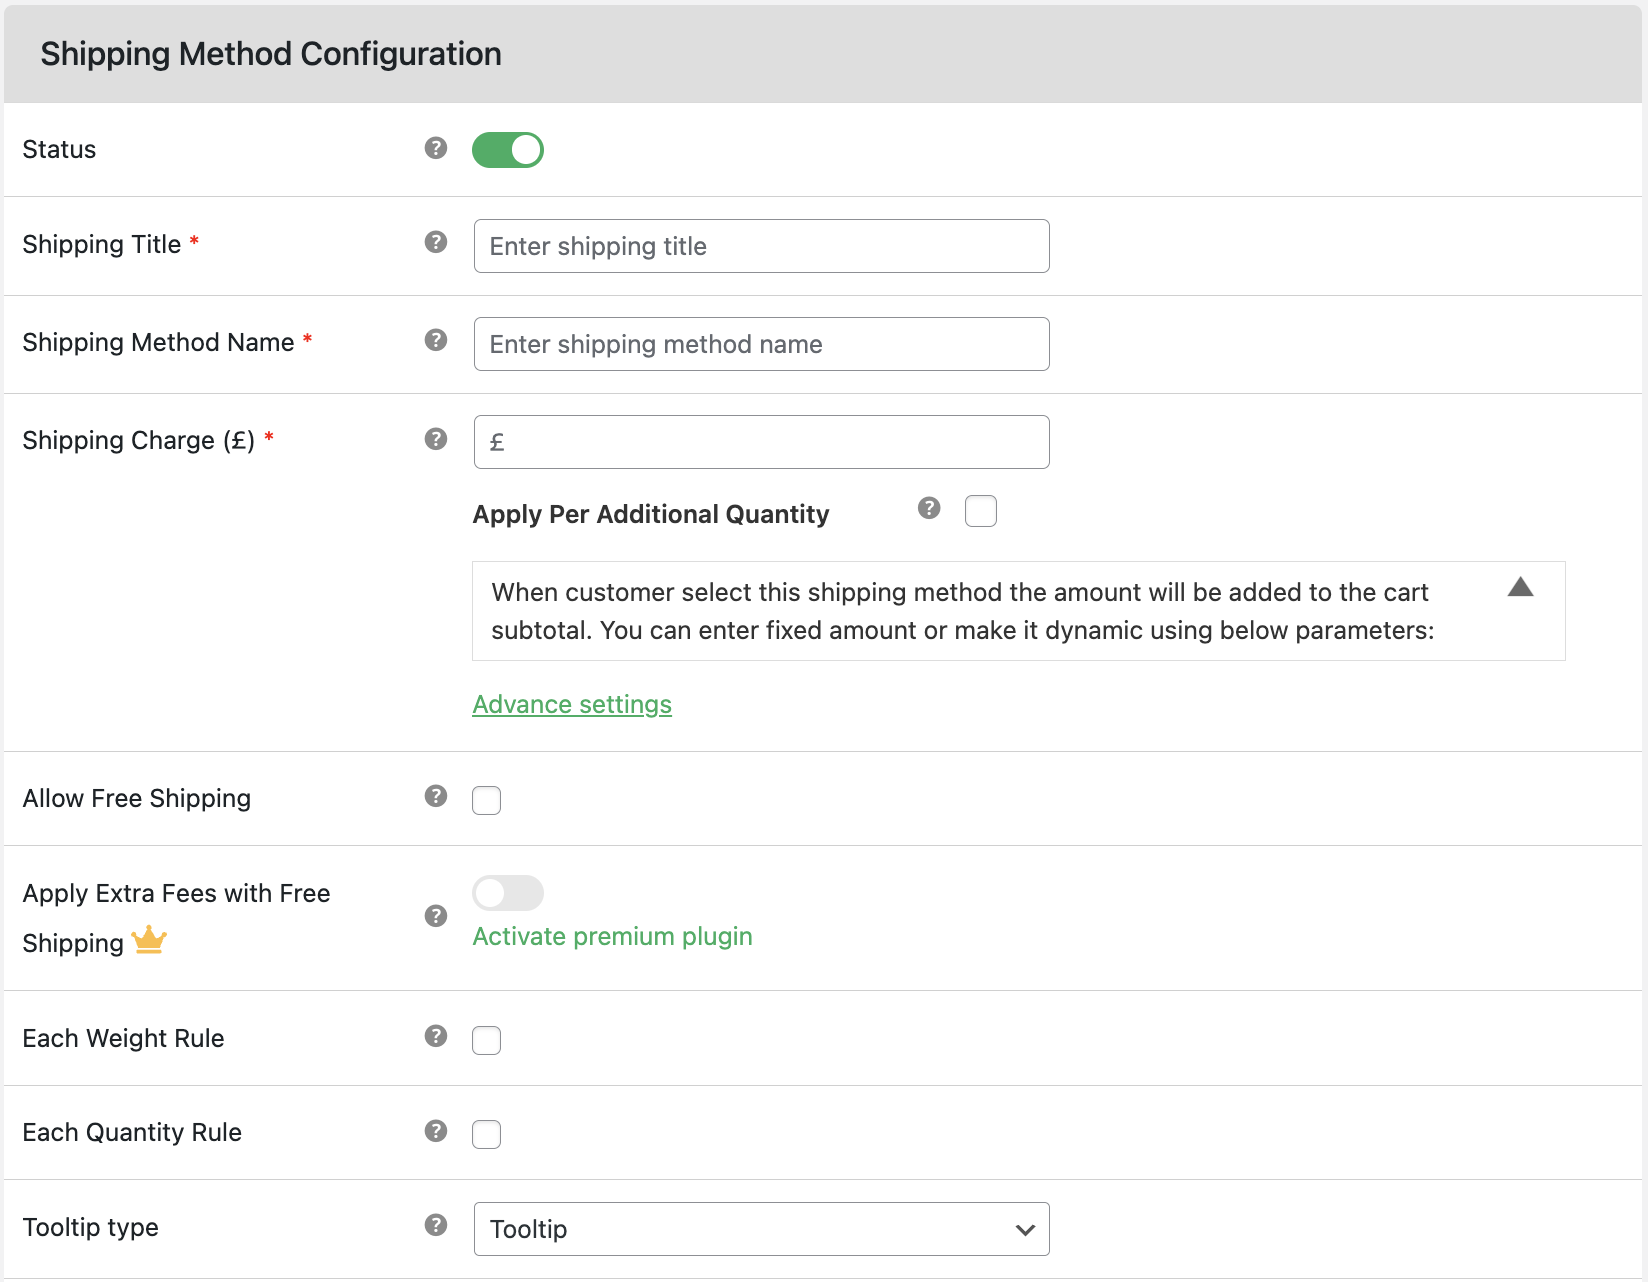Viewport: 1648px width, 1282px height.
Task: Click the Tooltip type label
Action: tap(91, 1227)
